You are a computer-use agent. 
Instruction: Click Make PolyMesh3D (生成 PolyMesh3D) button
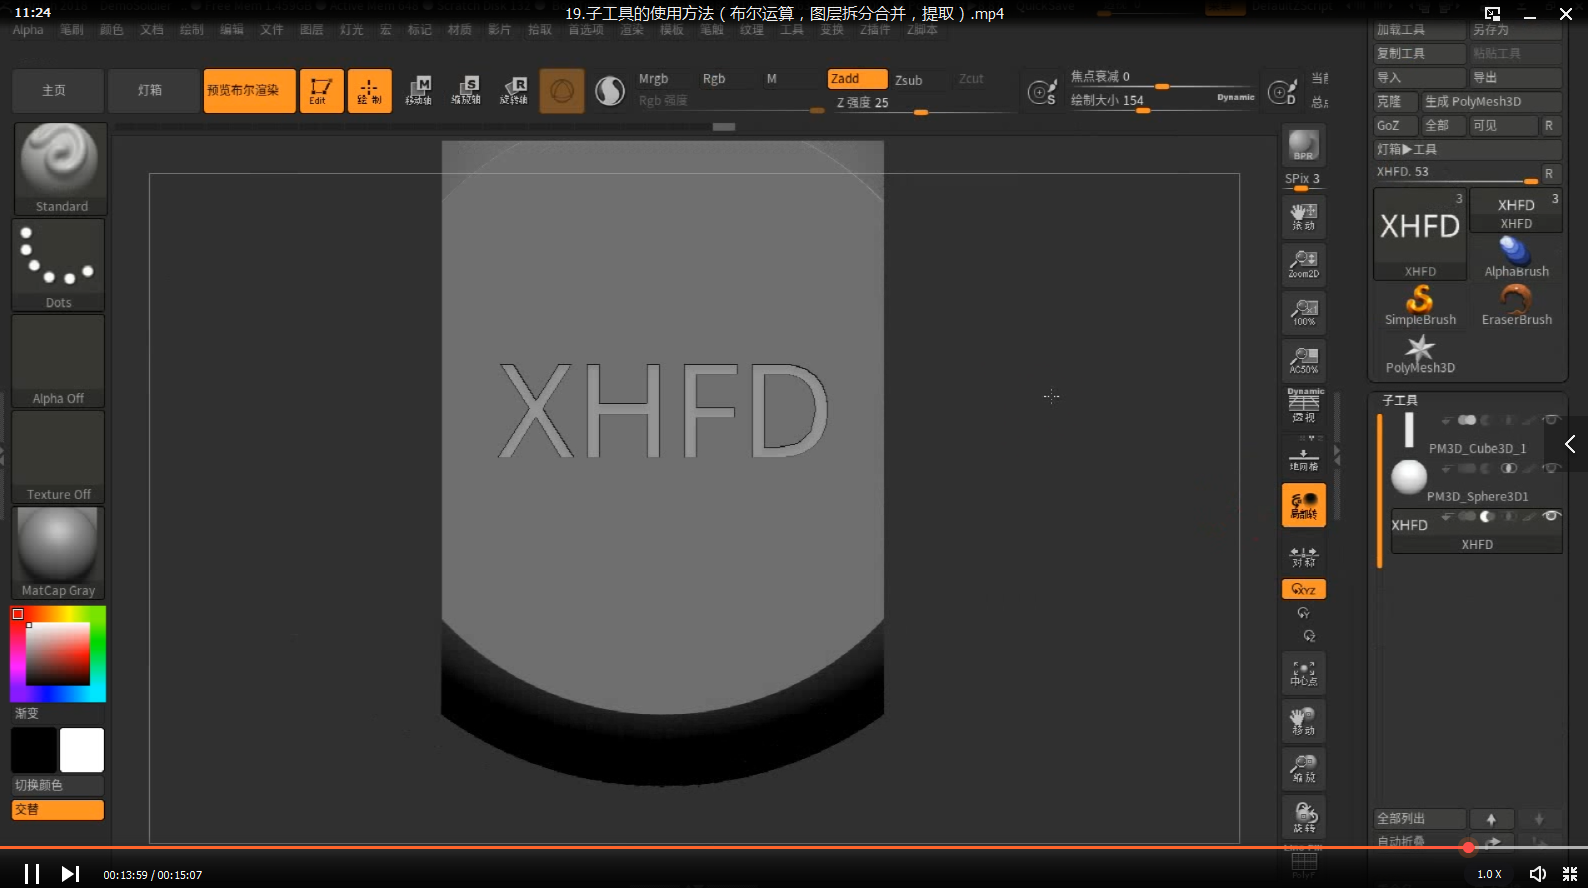pyautogui.click(x=1491, y=102)
